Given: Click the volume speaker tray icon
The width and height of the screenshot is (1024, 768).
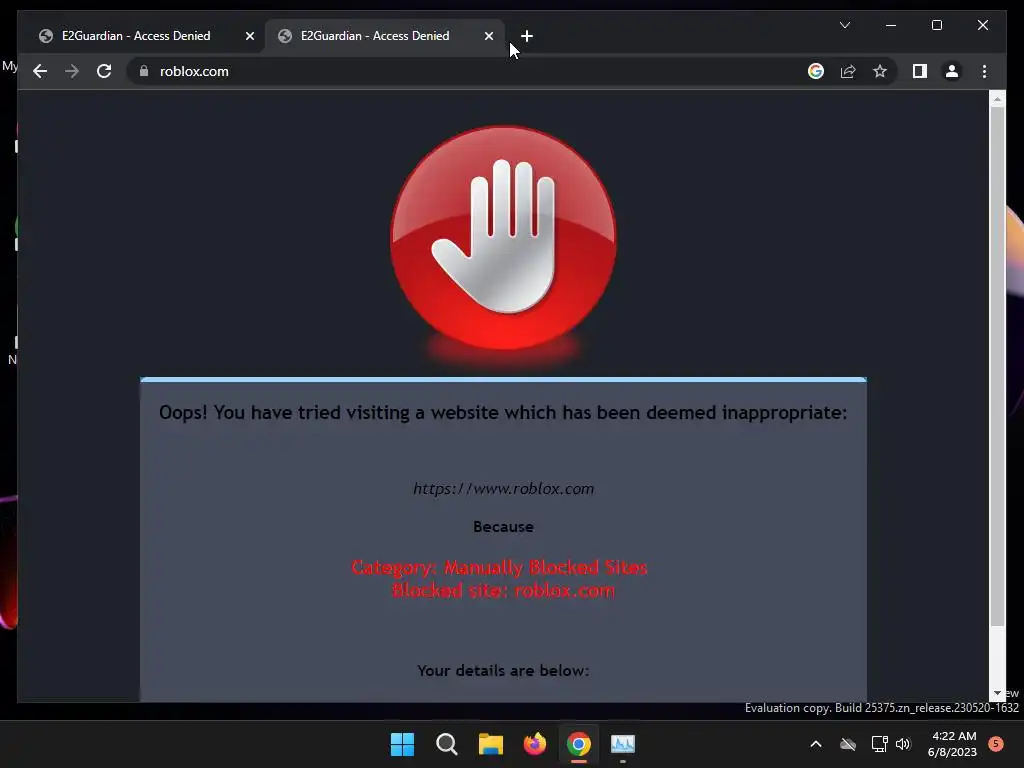Looking at the screenshot, I should pyautogui.click(x=903, y=744).
